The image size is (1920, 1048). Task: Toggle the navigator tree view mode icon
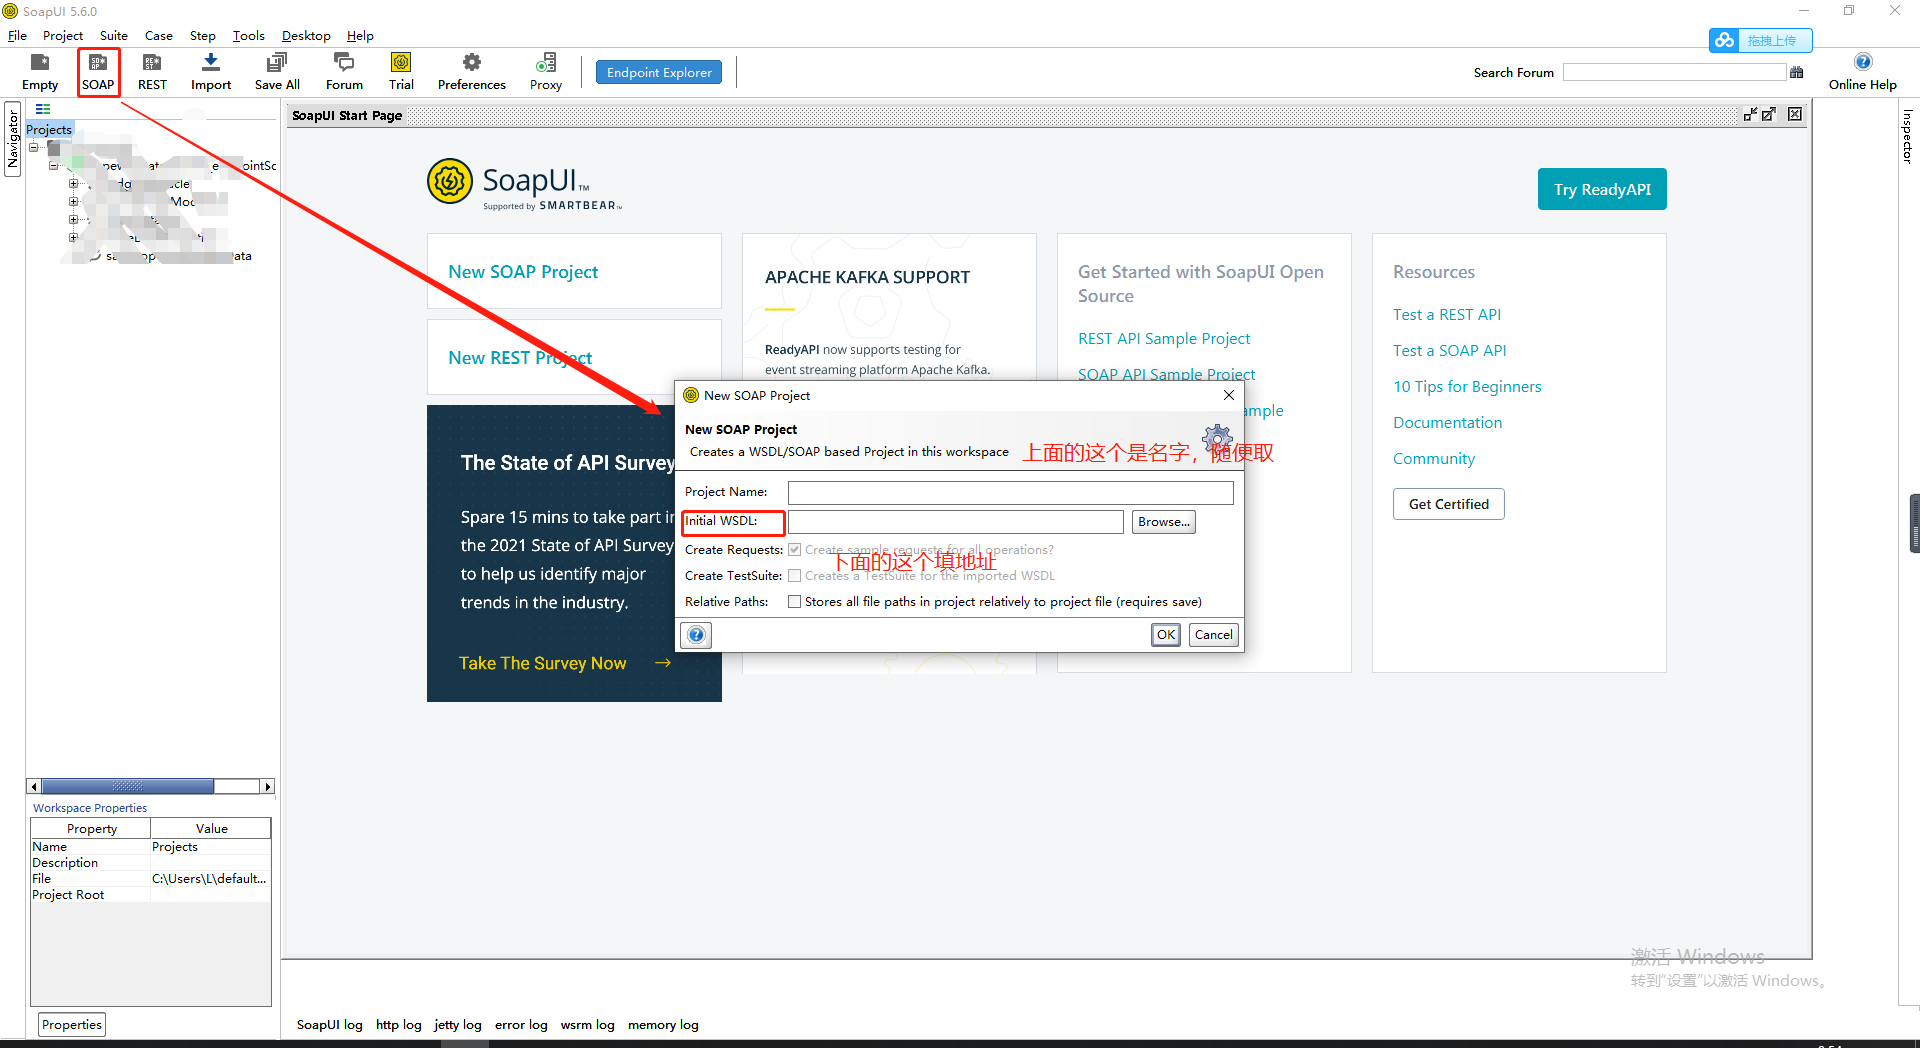coord(43,109)
